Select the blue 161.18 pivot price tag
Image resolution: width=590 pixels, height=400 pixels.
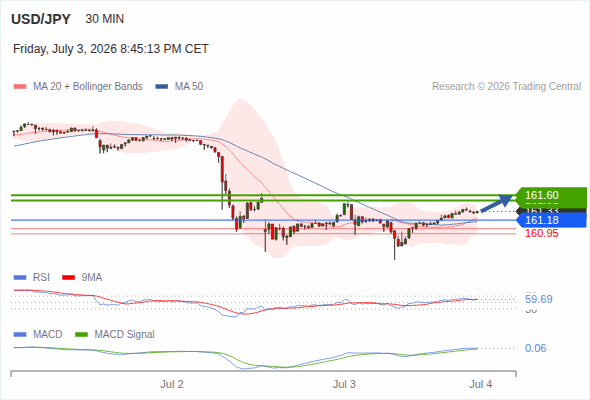click(x=551, y=220)
